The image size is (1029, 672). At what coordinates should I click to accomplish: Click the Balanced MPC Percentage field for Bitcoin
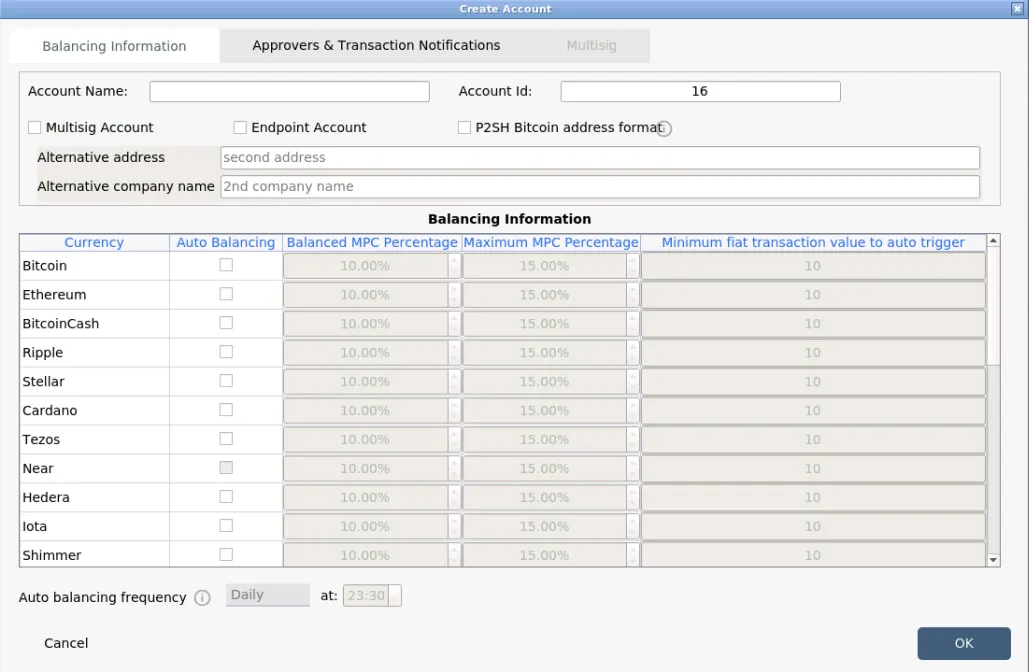(372, 266)
